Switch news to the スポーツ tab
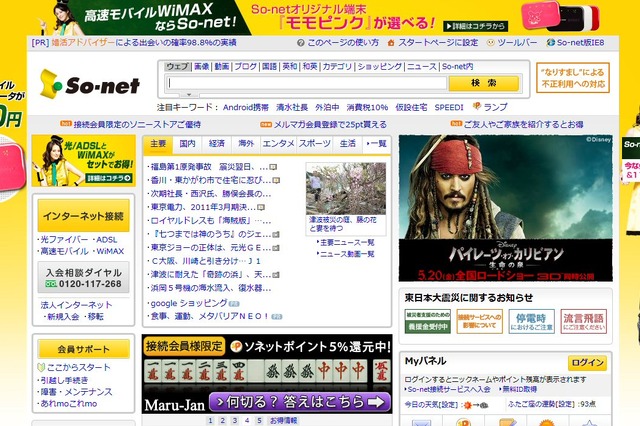Image resolution: width=640 pixels, height=426 pixels. (314, 144)
